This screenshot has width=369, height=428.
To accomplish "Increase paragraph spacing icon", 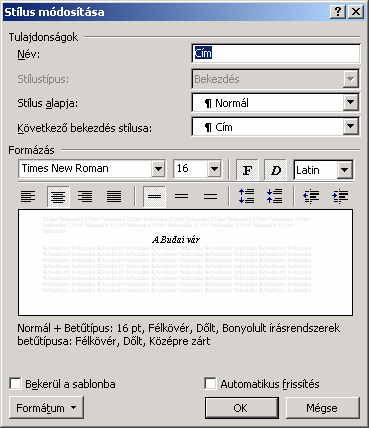I will [247, 196].
